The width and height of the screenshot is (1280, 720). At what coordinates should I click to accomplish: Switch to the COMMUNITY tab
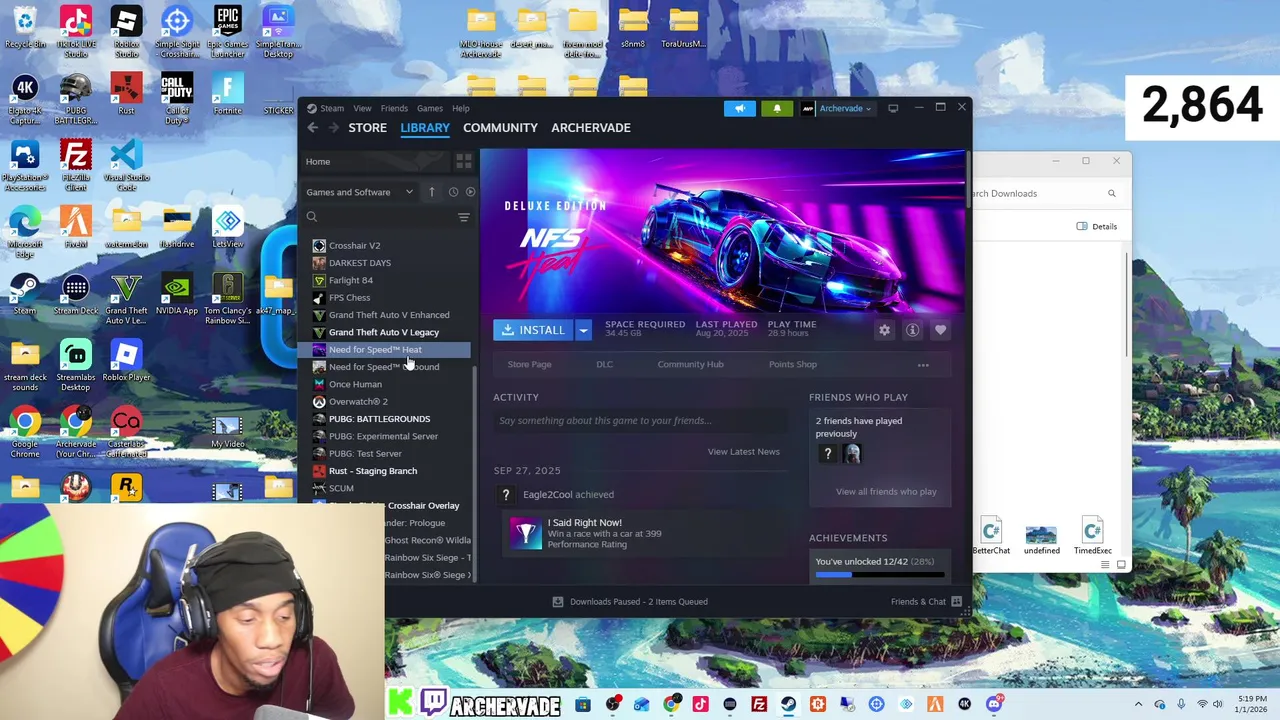pyautogui.click(x=500, y=128)
